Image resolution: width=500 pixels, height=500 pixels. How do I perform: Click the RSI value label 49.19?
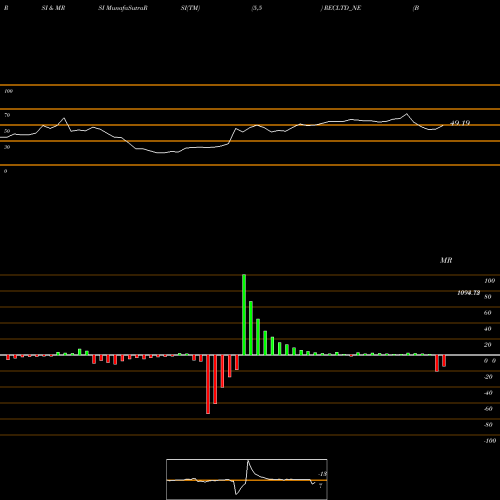460,123
